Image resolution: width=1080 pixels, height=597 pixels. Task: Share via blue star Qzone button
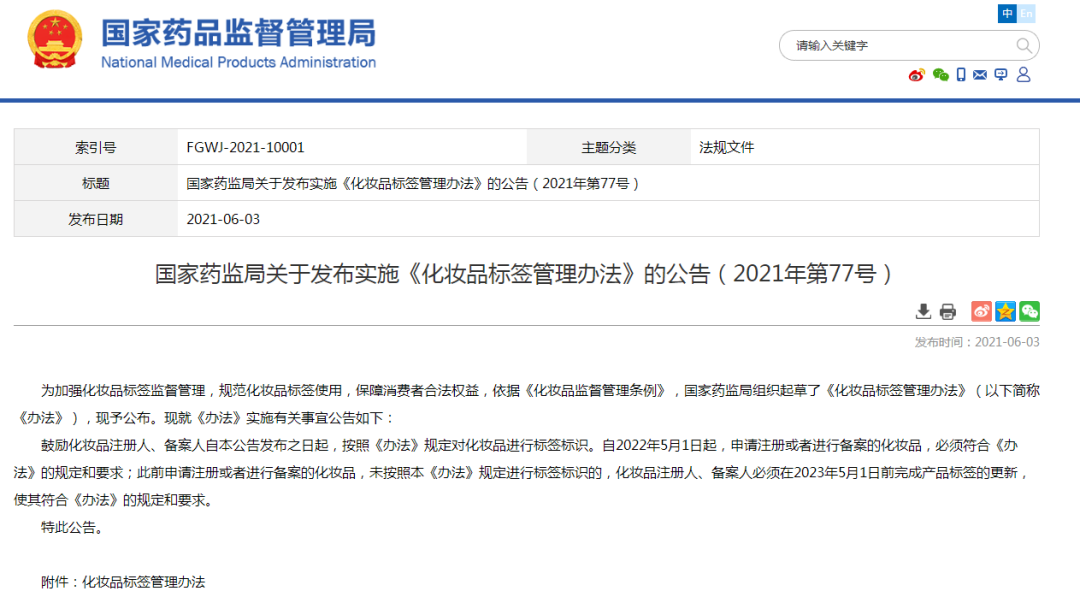tap(1005, 311)
